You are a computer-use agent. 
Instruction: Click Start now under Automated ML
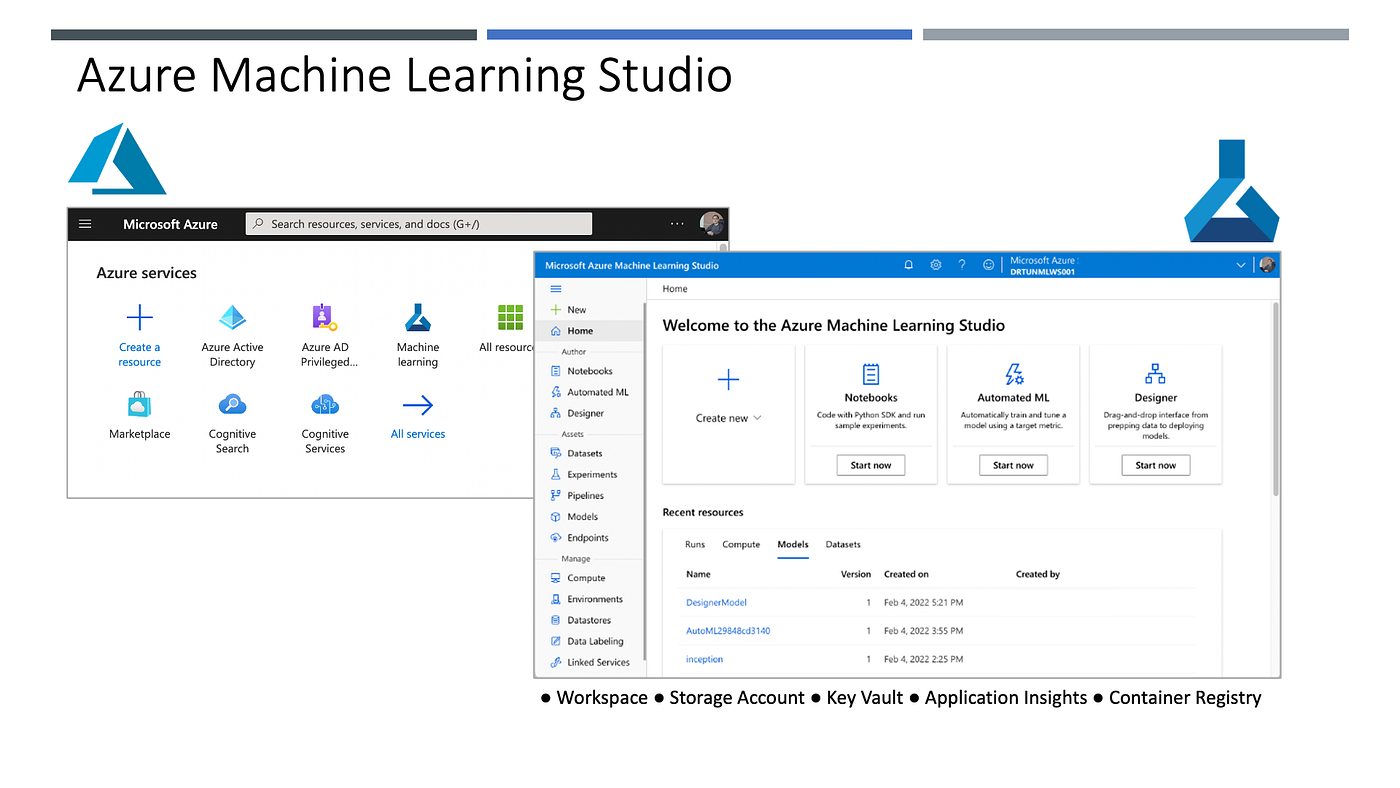[x=1013, y=465]
